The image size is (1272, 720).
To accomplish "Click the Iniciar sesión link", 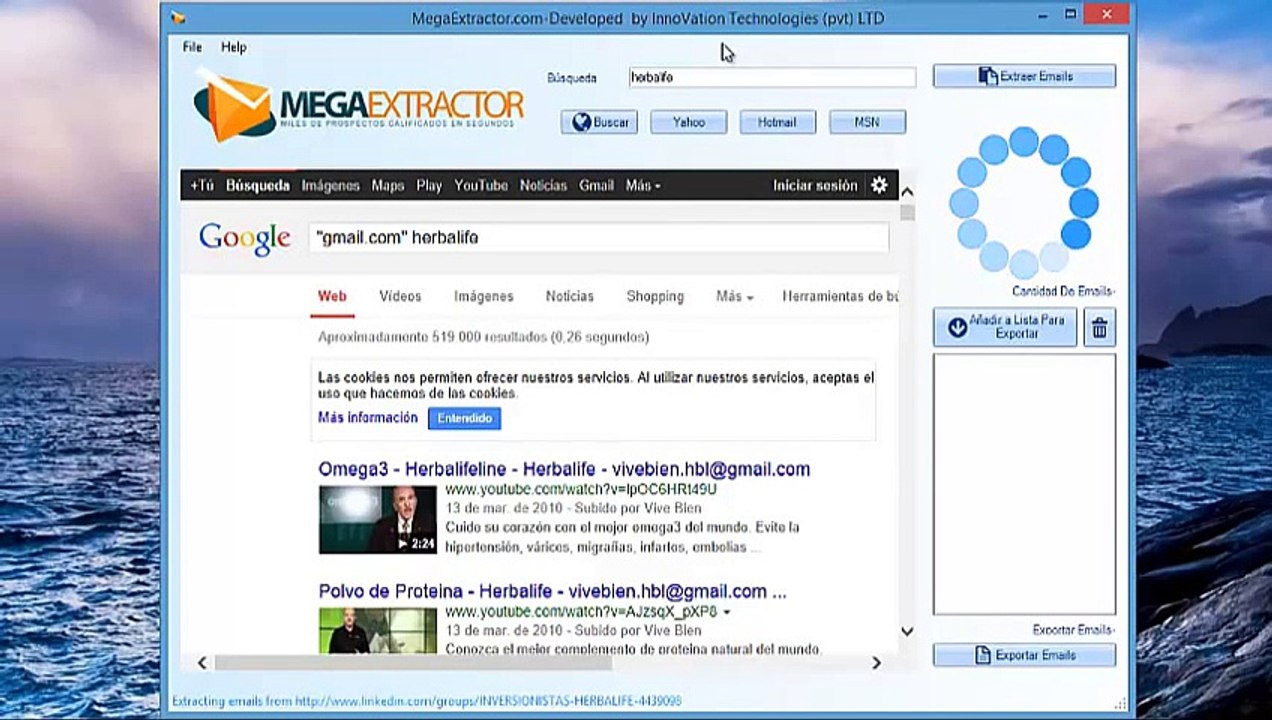I will tap(815, 185).
